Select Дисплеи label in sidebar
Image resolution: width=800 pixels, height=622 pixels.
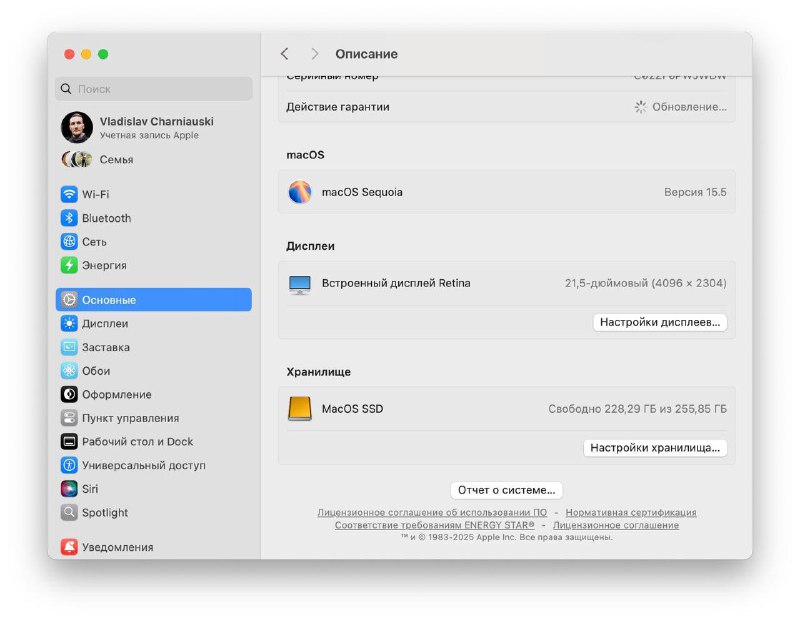(x=105, y=324)
